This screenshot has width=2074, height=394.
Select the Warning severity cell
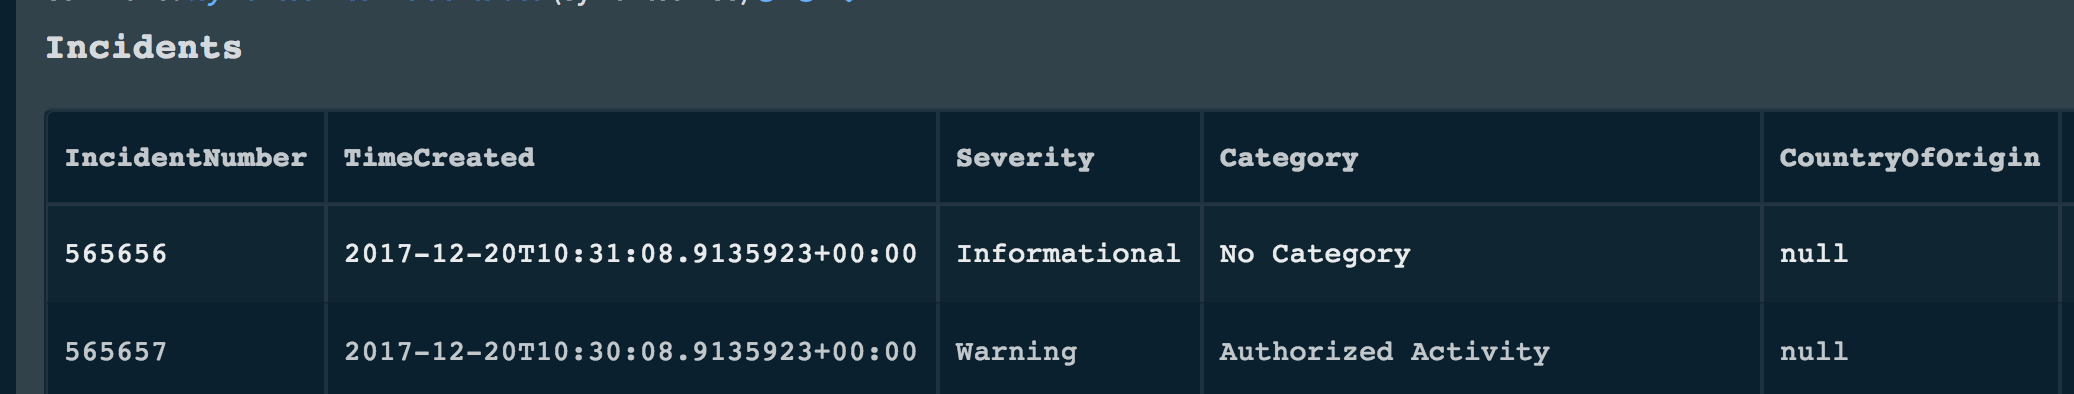click(x=1016, y=352)
